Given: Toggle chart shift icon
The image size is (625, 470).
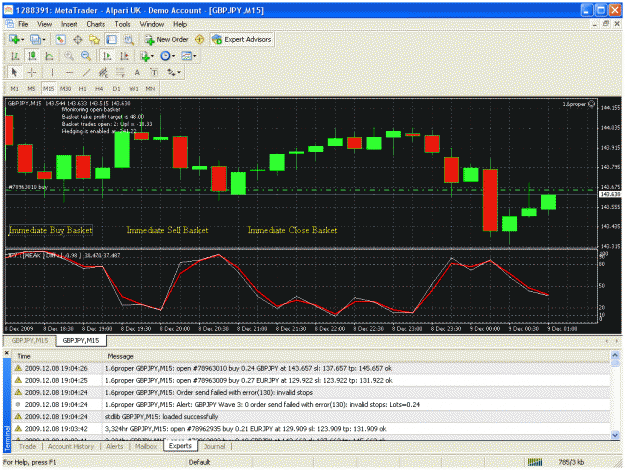Looking at the screenshot, I should coord(124,56).
